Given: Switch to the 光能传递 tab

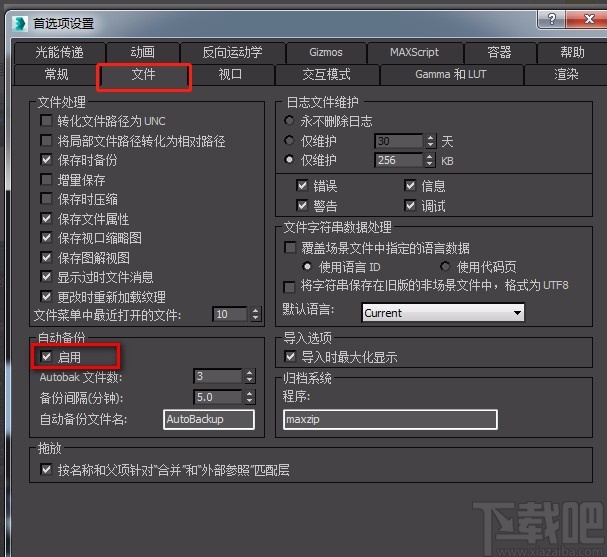Looking at the screenshot, I should click(x=60, y=52).
